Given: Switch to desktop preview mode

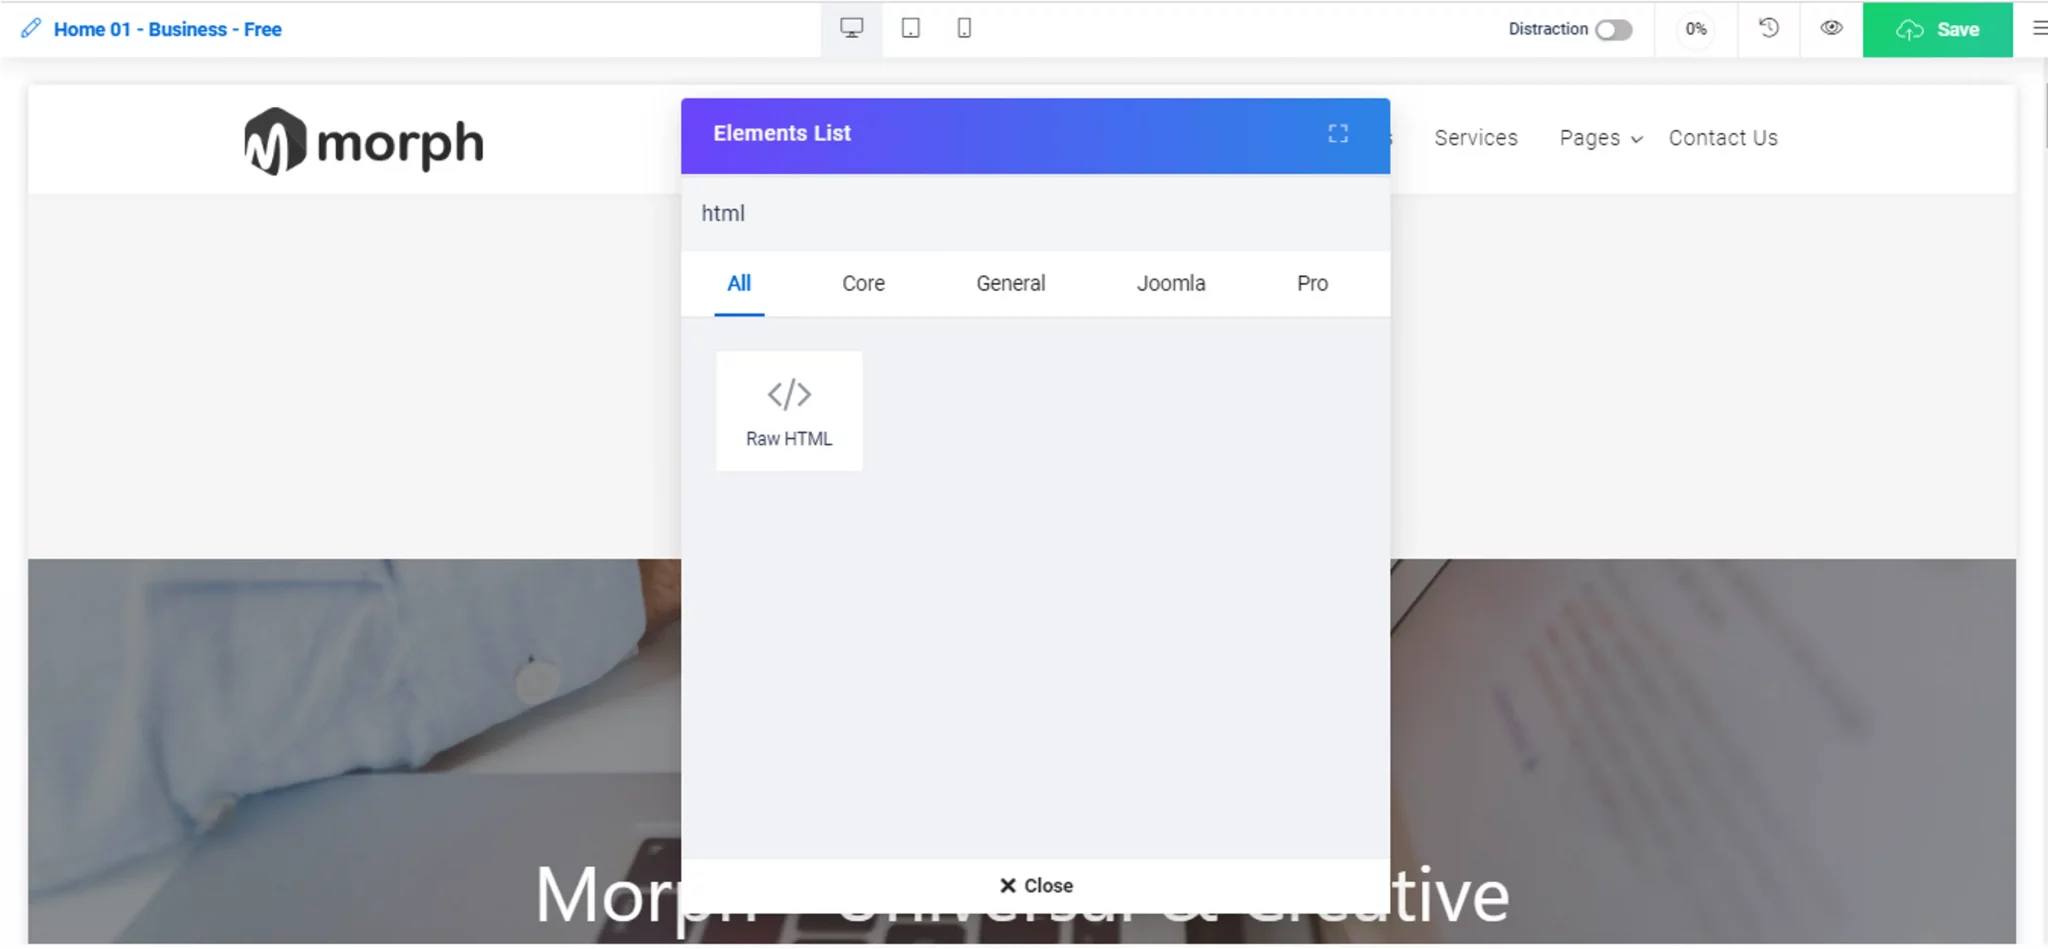Looking at the screenshot, I should [x=851, y=28].
